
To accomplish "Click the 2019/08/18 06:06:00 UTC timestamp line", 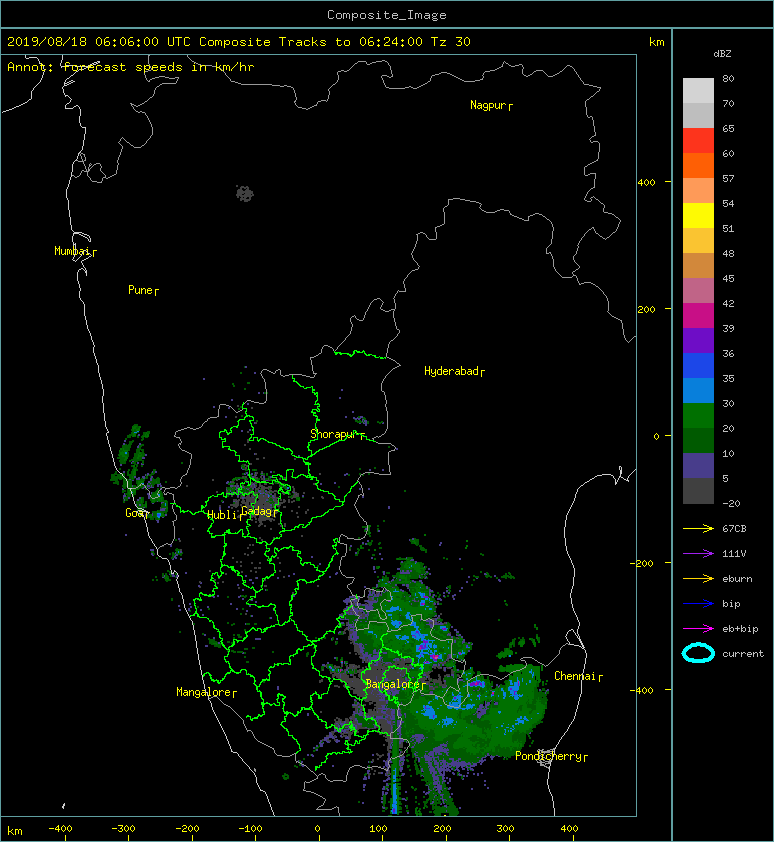I will (238, 42).
